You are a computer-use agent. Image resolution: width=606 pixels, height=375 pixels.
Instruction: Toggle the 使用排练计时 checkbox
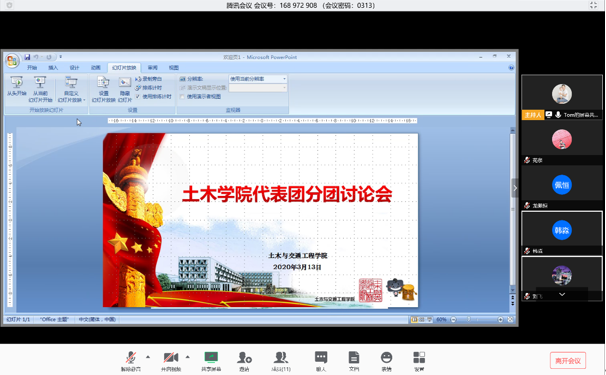[138, 96]
